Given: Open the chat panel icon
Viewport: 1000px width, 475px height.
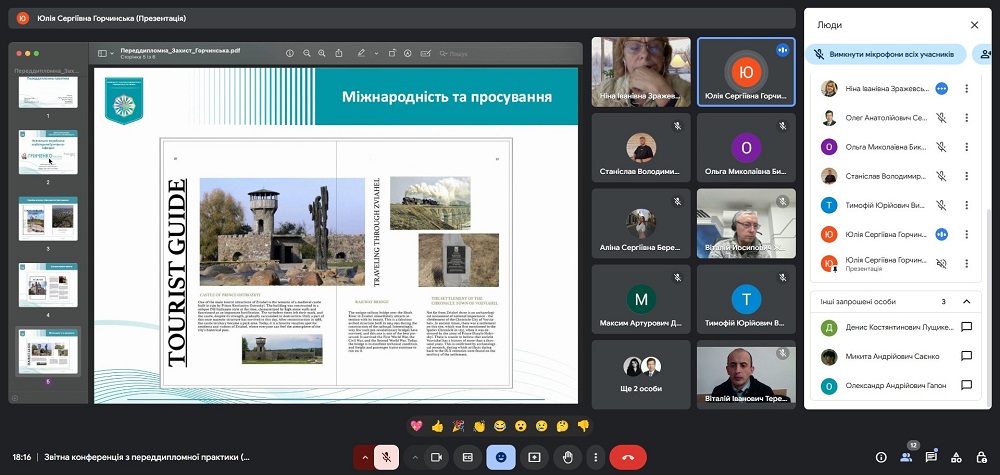Looking at the screenshot, I should tap(931, 457).
